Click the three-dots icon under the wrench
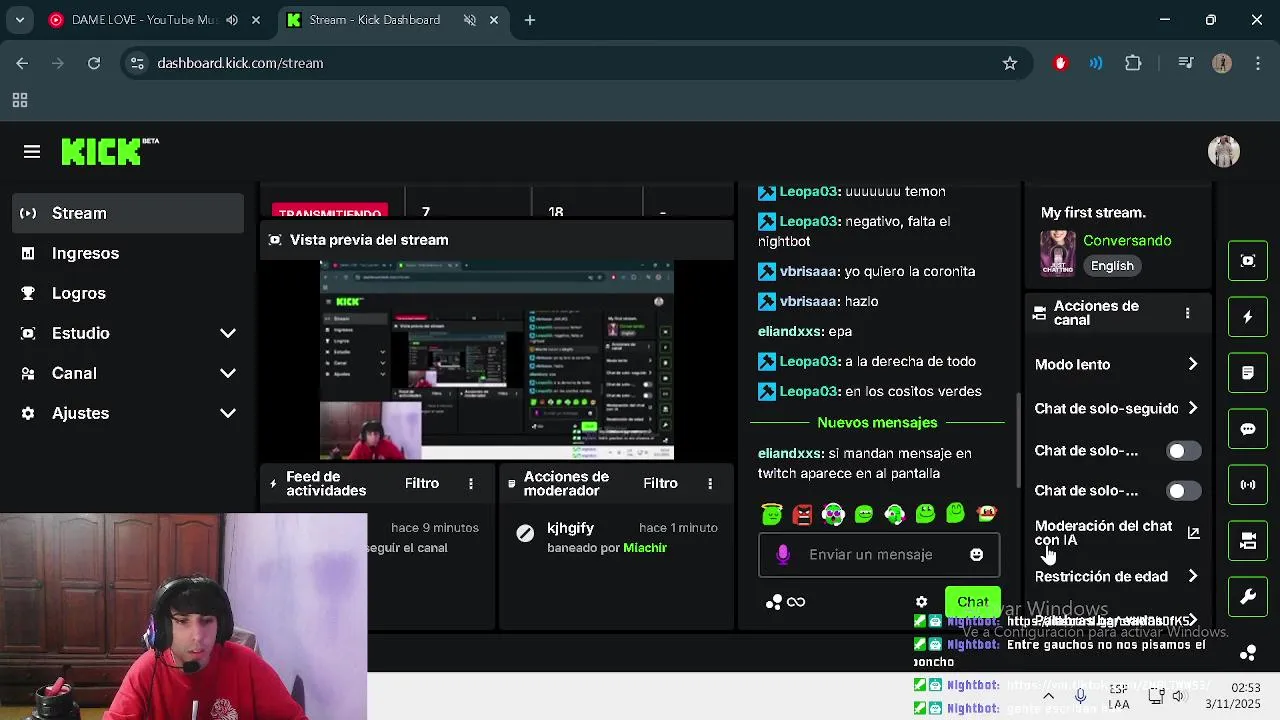The width and height of the screenshot is (1280, 720). [x=1248, y=653]
